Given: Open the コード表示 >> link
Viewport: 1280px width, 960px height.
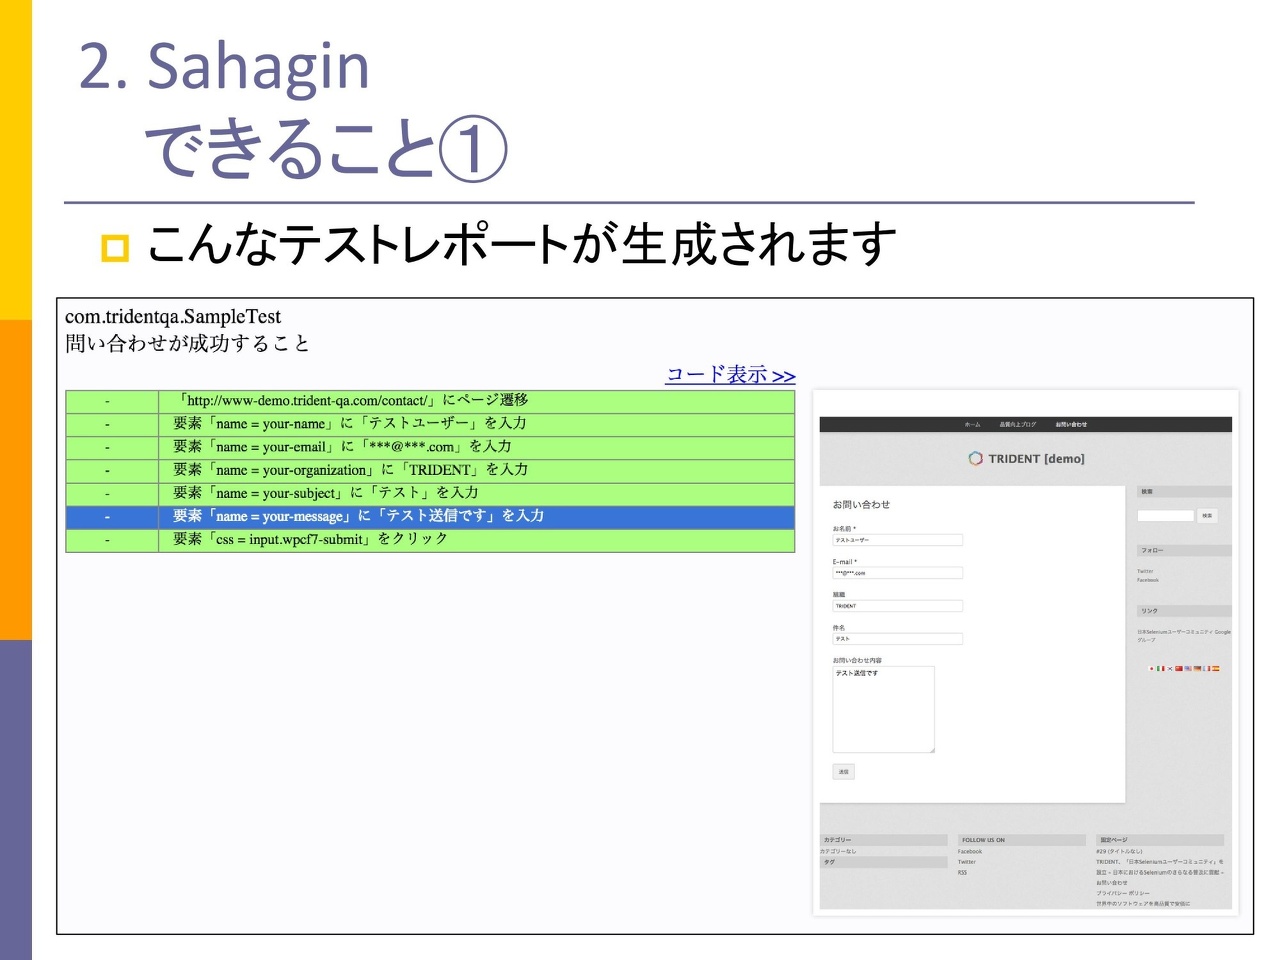Looking at the screenshot, I should tap(730, 375).
